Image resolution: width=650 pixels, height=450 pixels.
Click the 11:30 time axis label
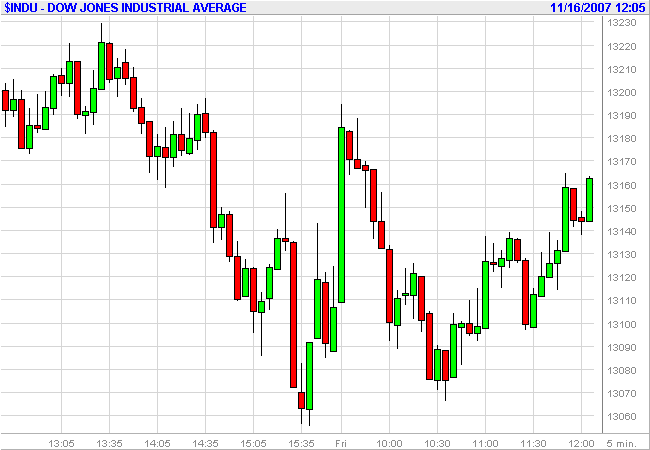point(534,444)
